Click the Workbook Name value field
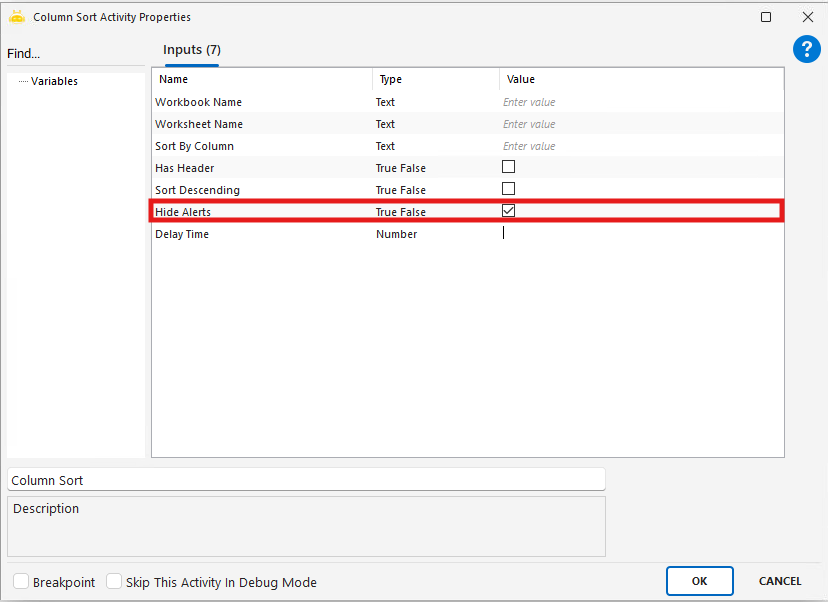 point(640,102)
